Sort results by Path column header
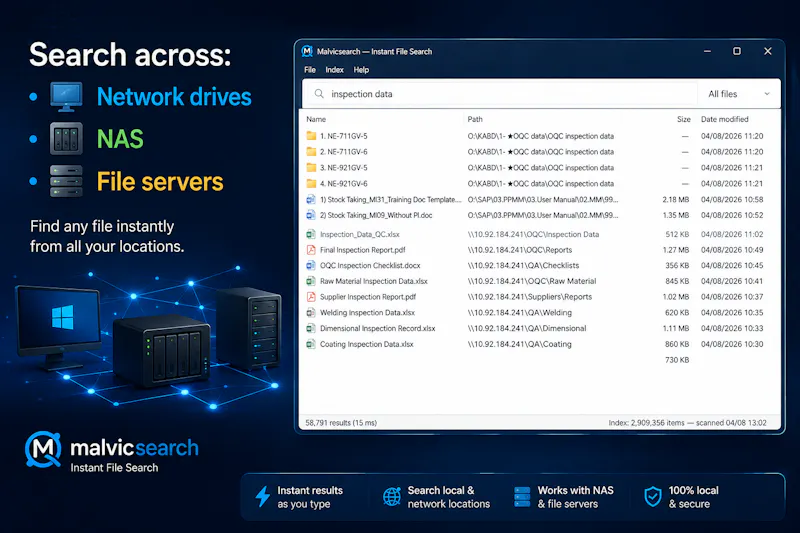The image size is (800, 533). click(475, 119)
